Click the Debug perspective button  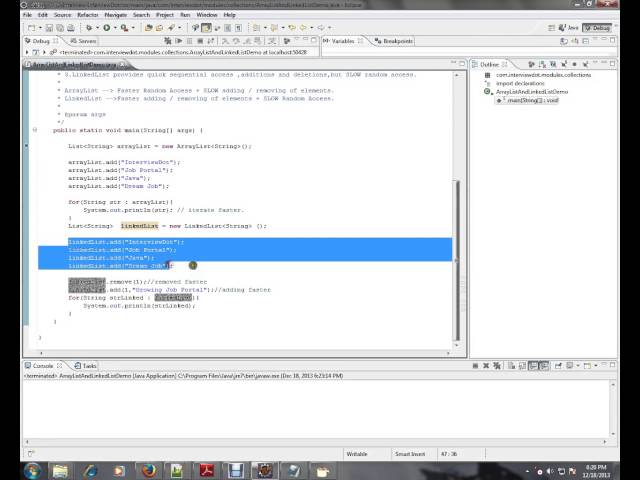597,28
